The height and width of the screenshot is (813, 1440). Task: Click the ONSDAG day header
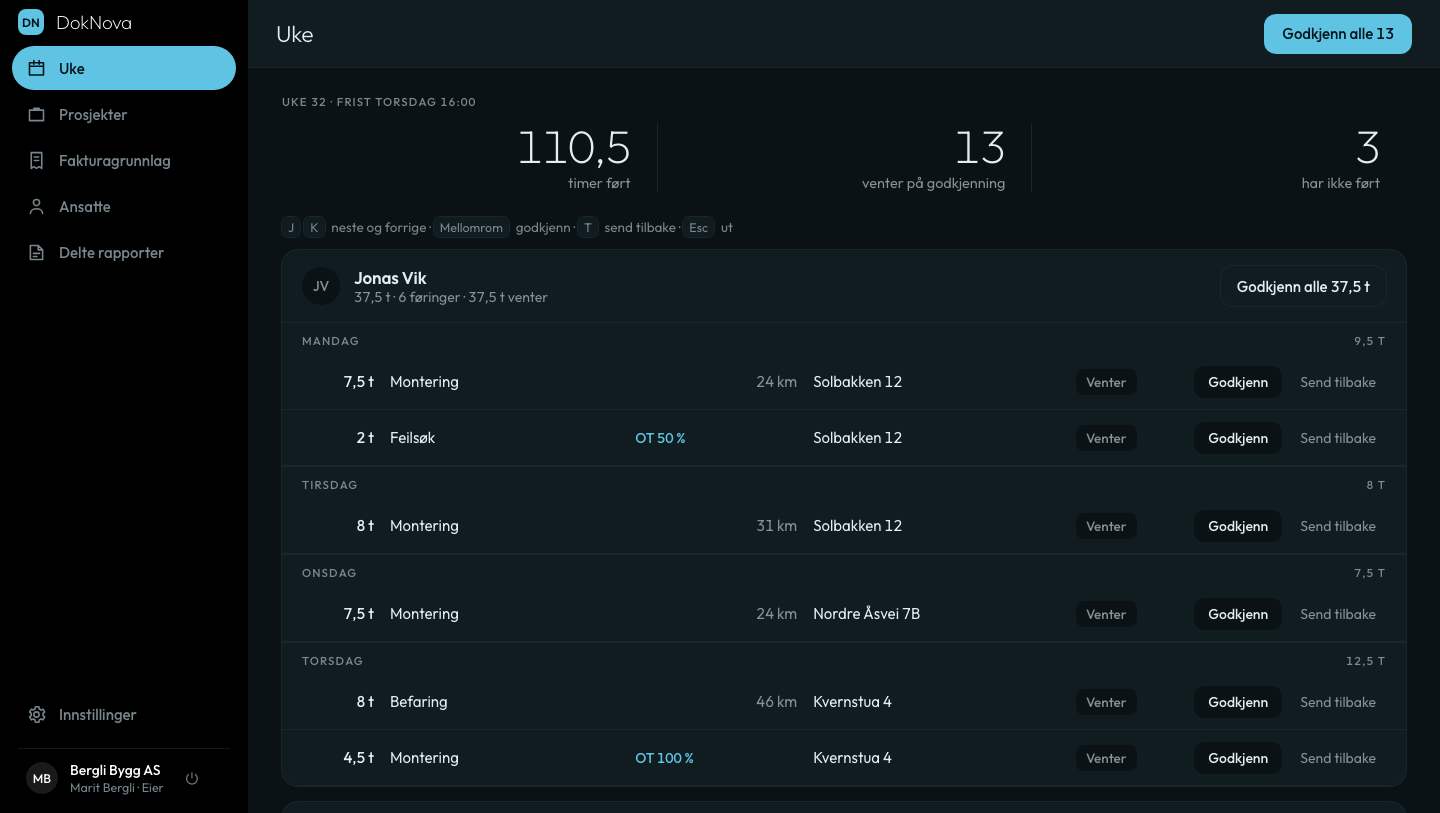[329, 573]
